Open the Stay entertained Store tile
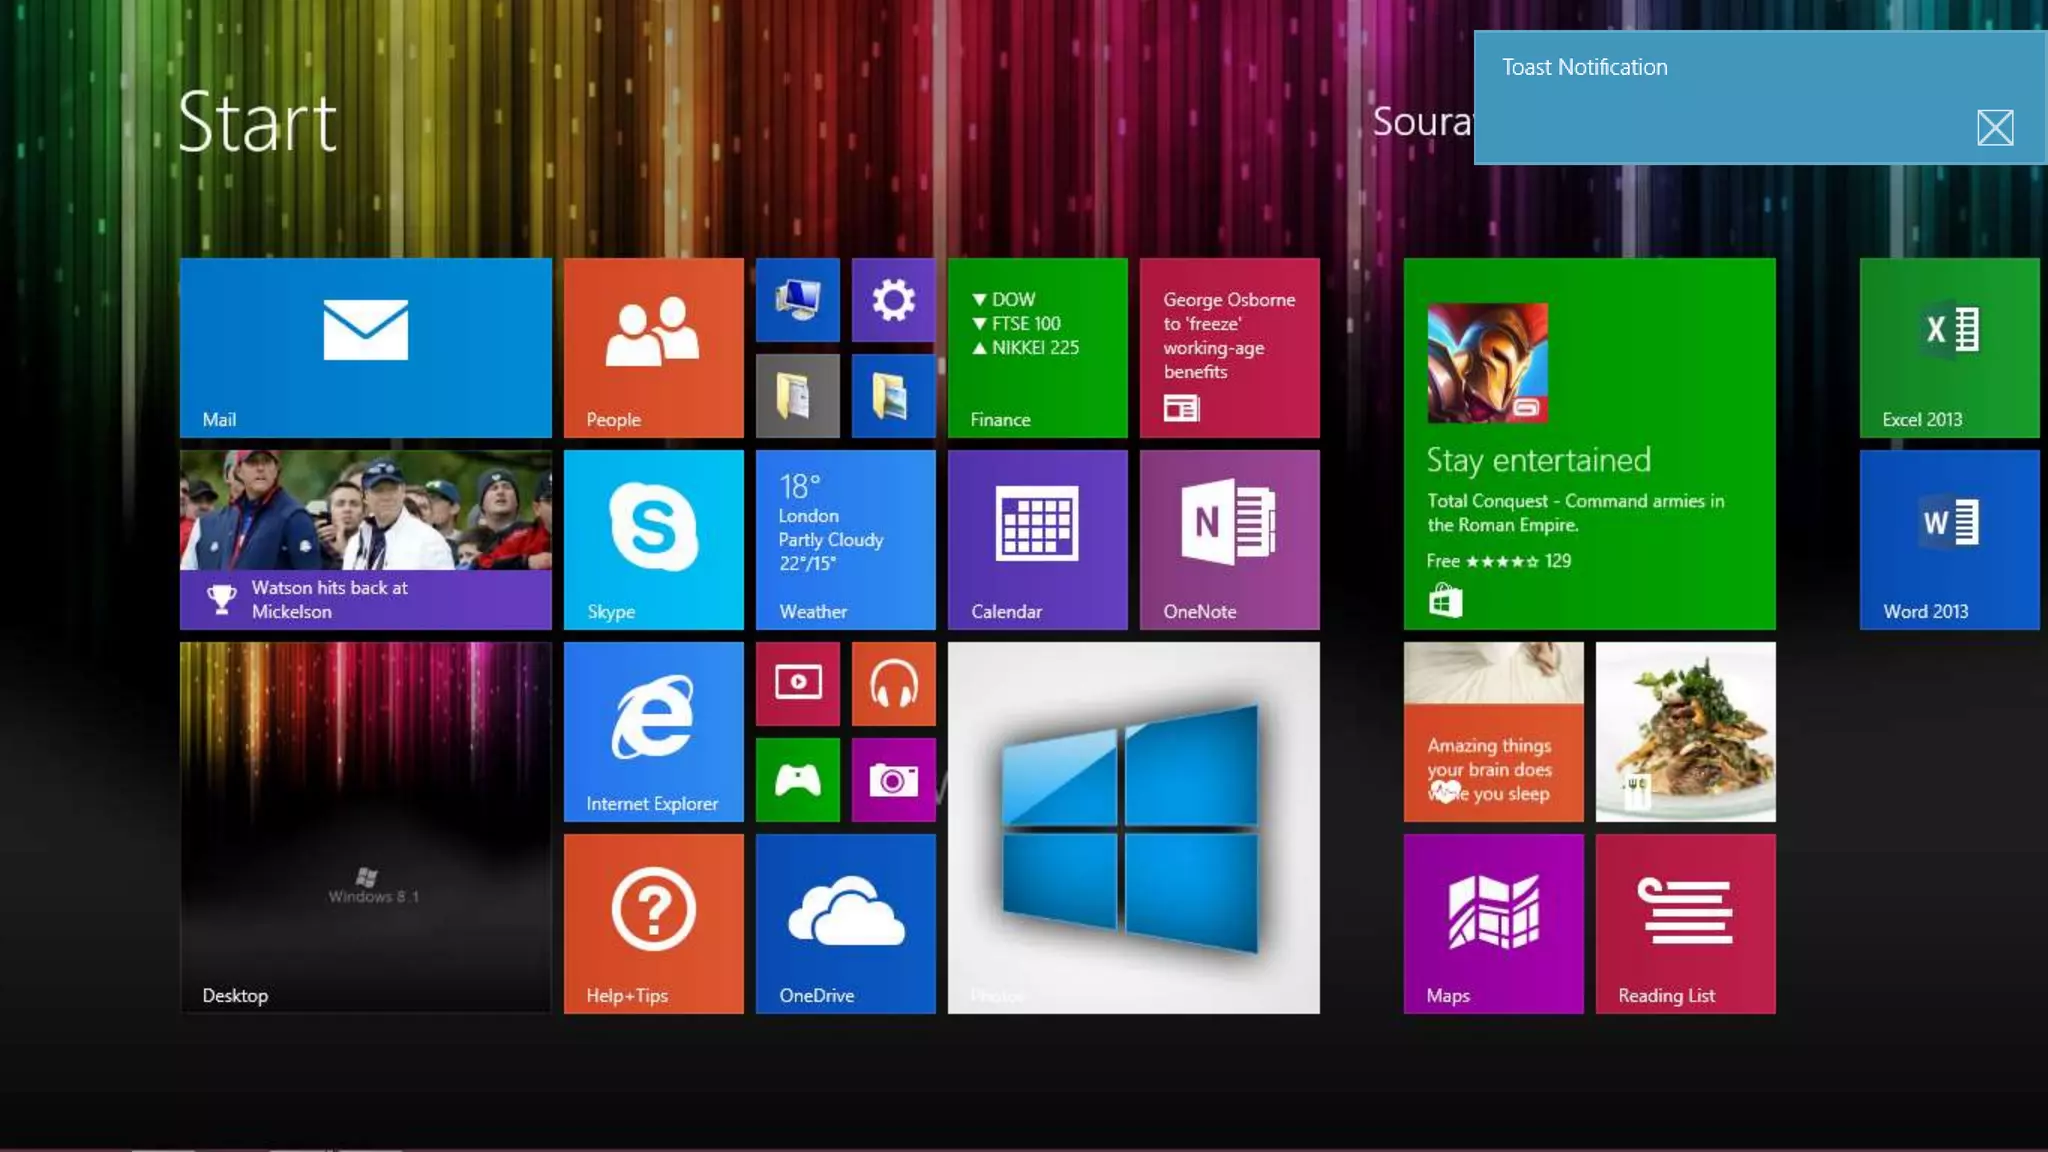The width and height of the screenshot is (2048, 1152). (1589, 443)
